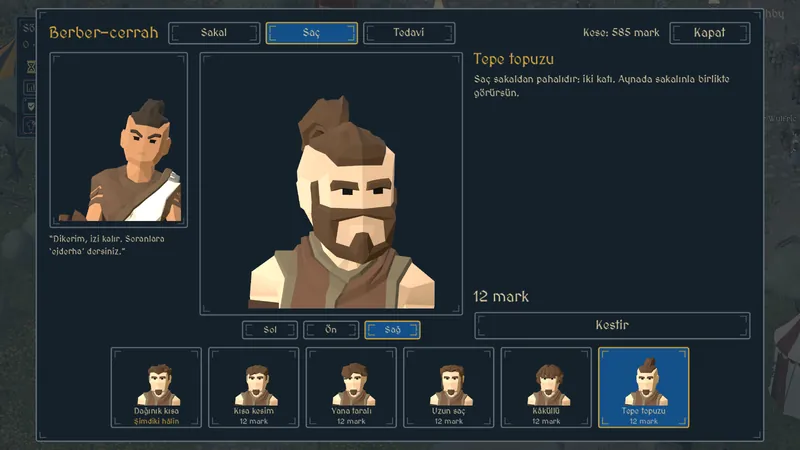Pick the Kısa kesim hairstyle
The width and height of the screenshot is (800, 450).
(x=254, y=387)
